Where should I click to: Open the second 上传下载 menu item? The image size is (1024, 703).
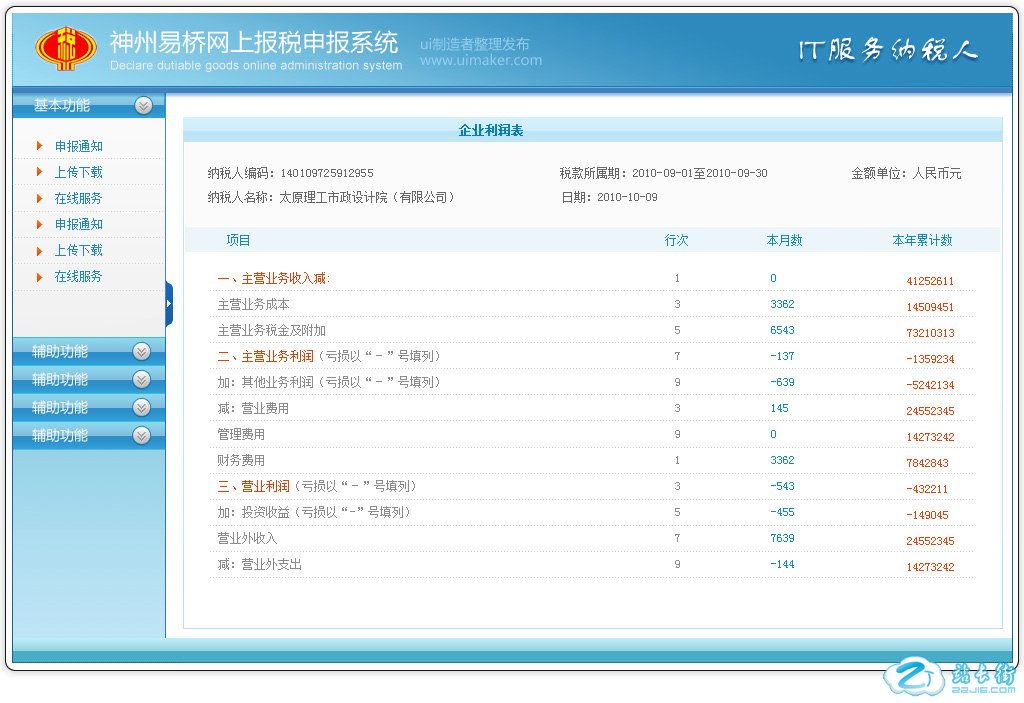point(78,250)
